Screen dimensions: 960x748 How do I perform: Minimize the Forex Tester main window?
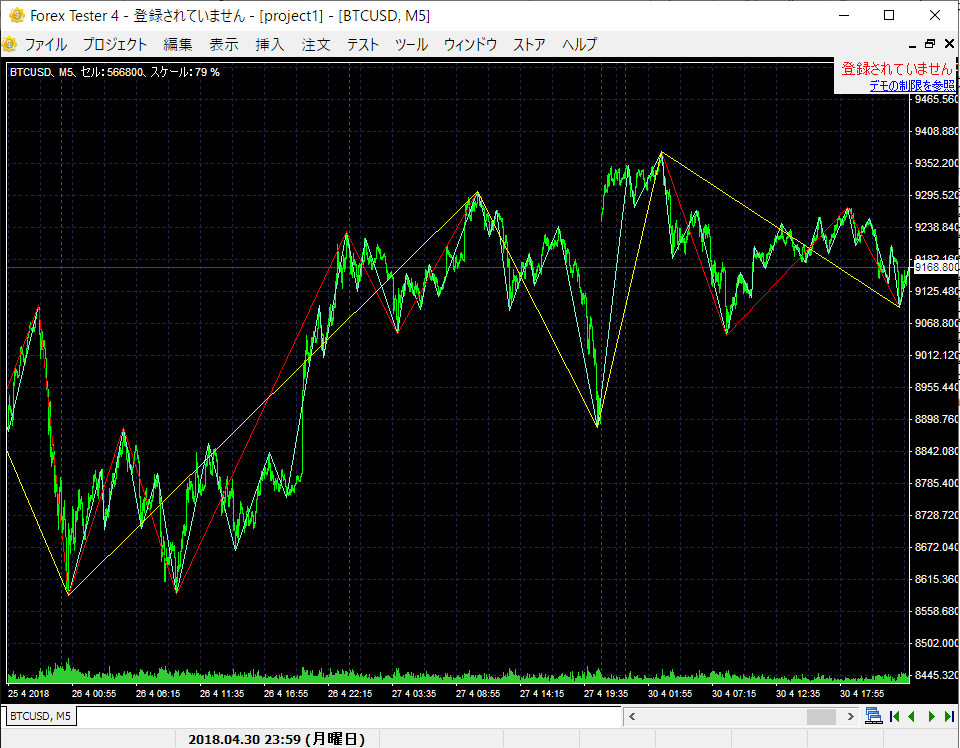click(844, 15)
